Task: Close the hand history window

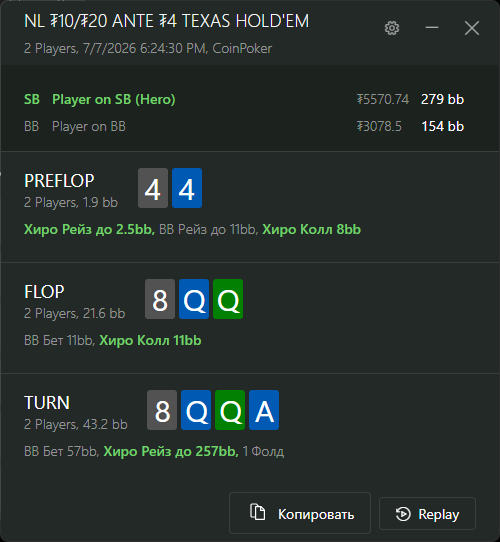Action: (472, 28)
